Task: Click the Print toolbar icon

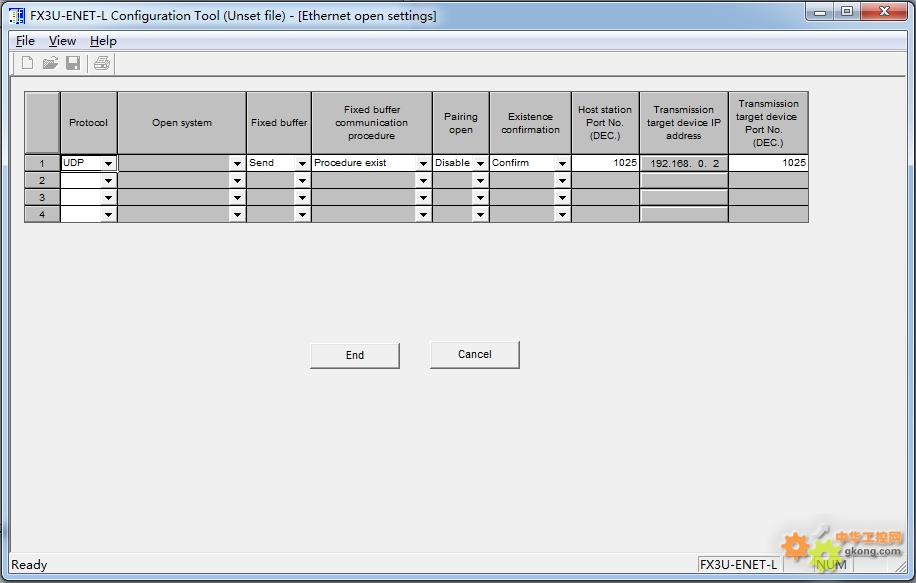Action: (102, 63)
